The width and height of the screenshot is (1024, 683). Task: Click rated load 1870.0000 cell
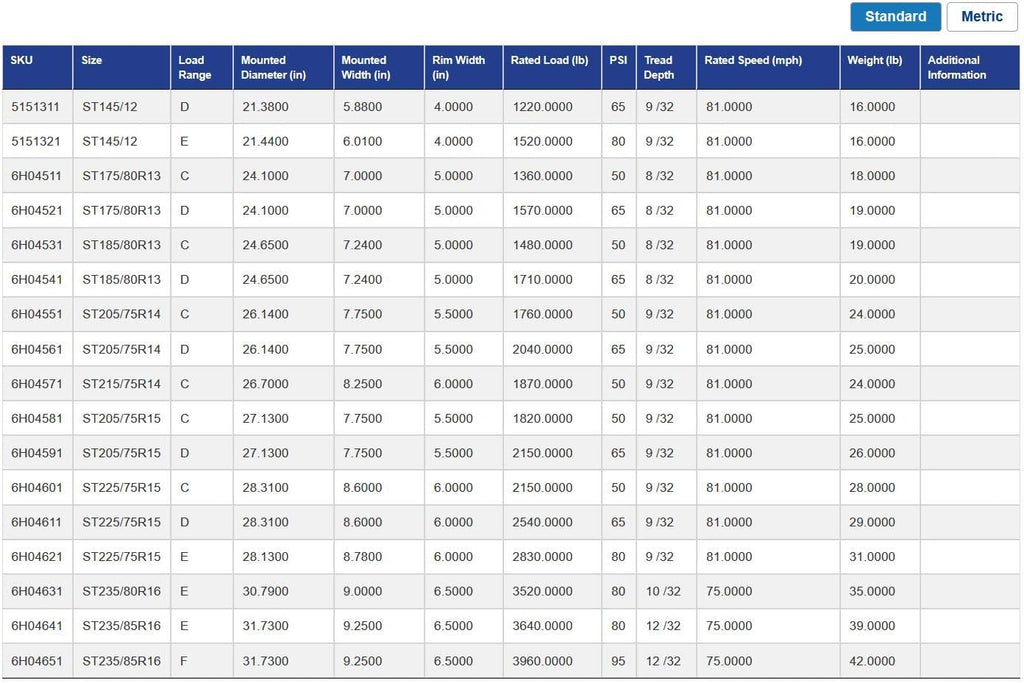click(552, 384)
